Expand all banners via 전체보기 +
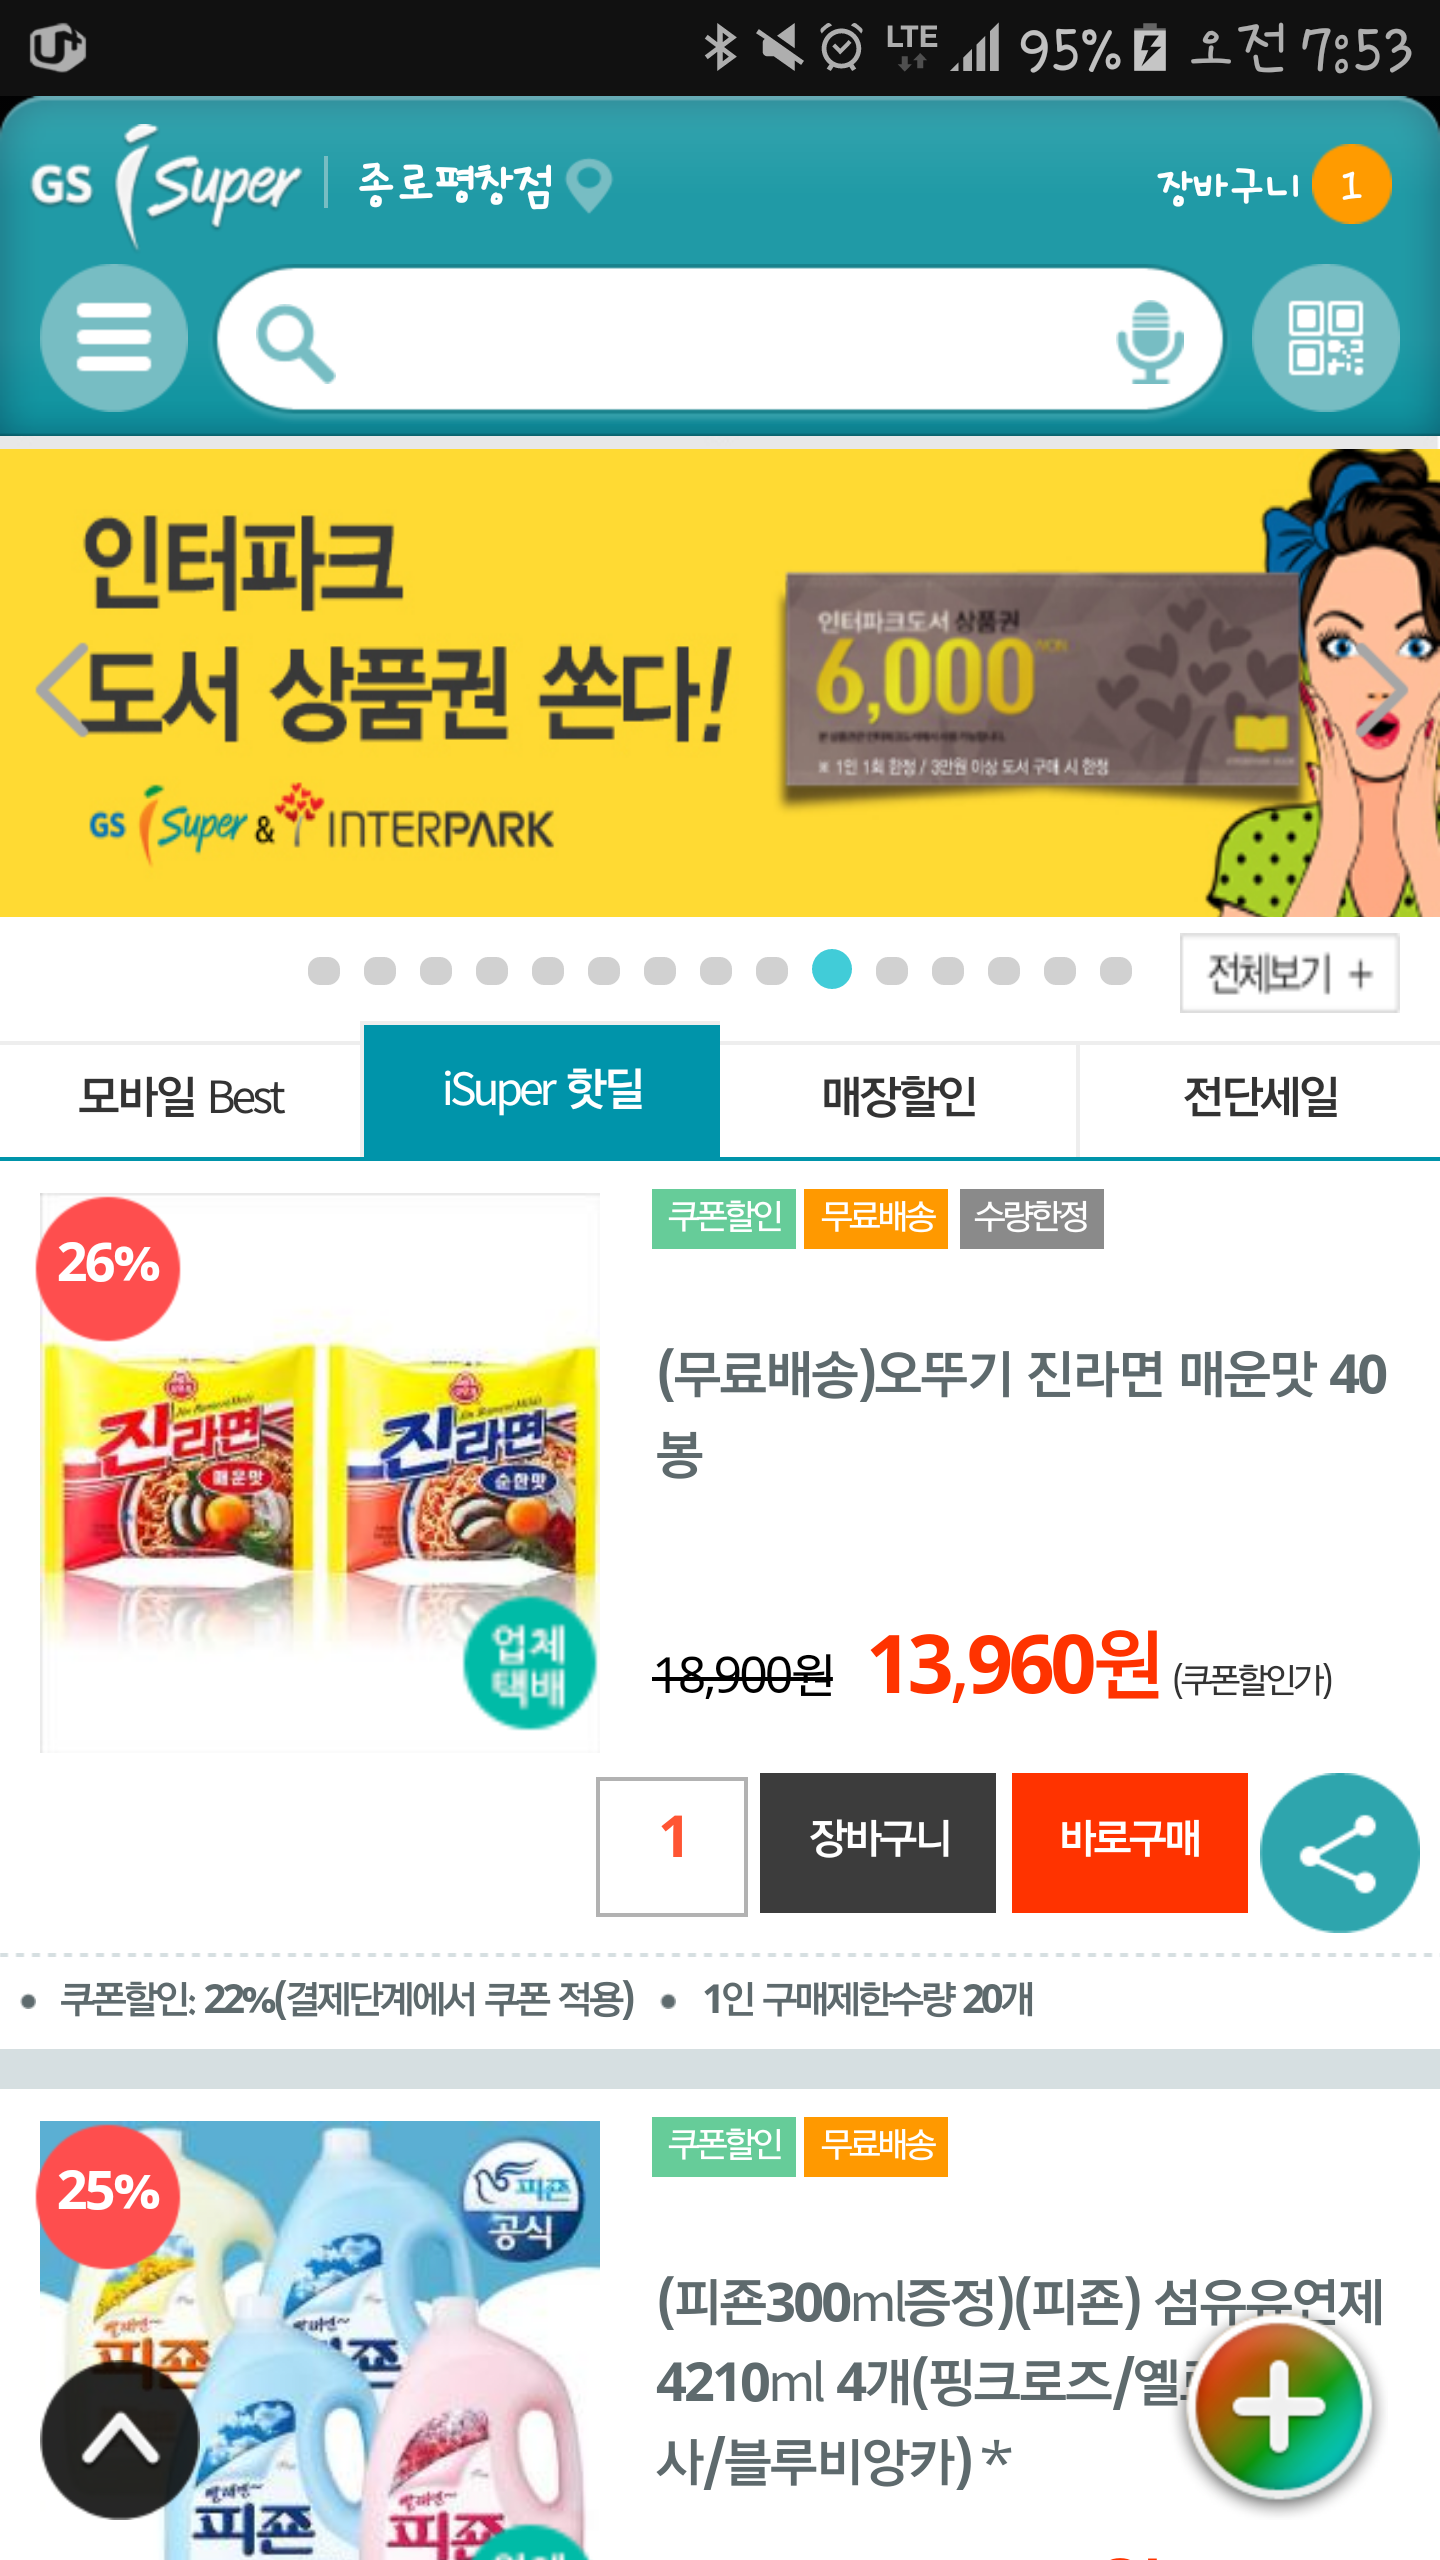Viewport: 1440px width, 2560px height. click(1289, 973)
